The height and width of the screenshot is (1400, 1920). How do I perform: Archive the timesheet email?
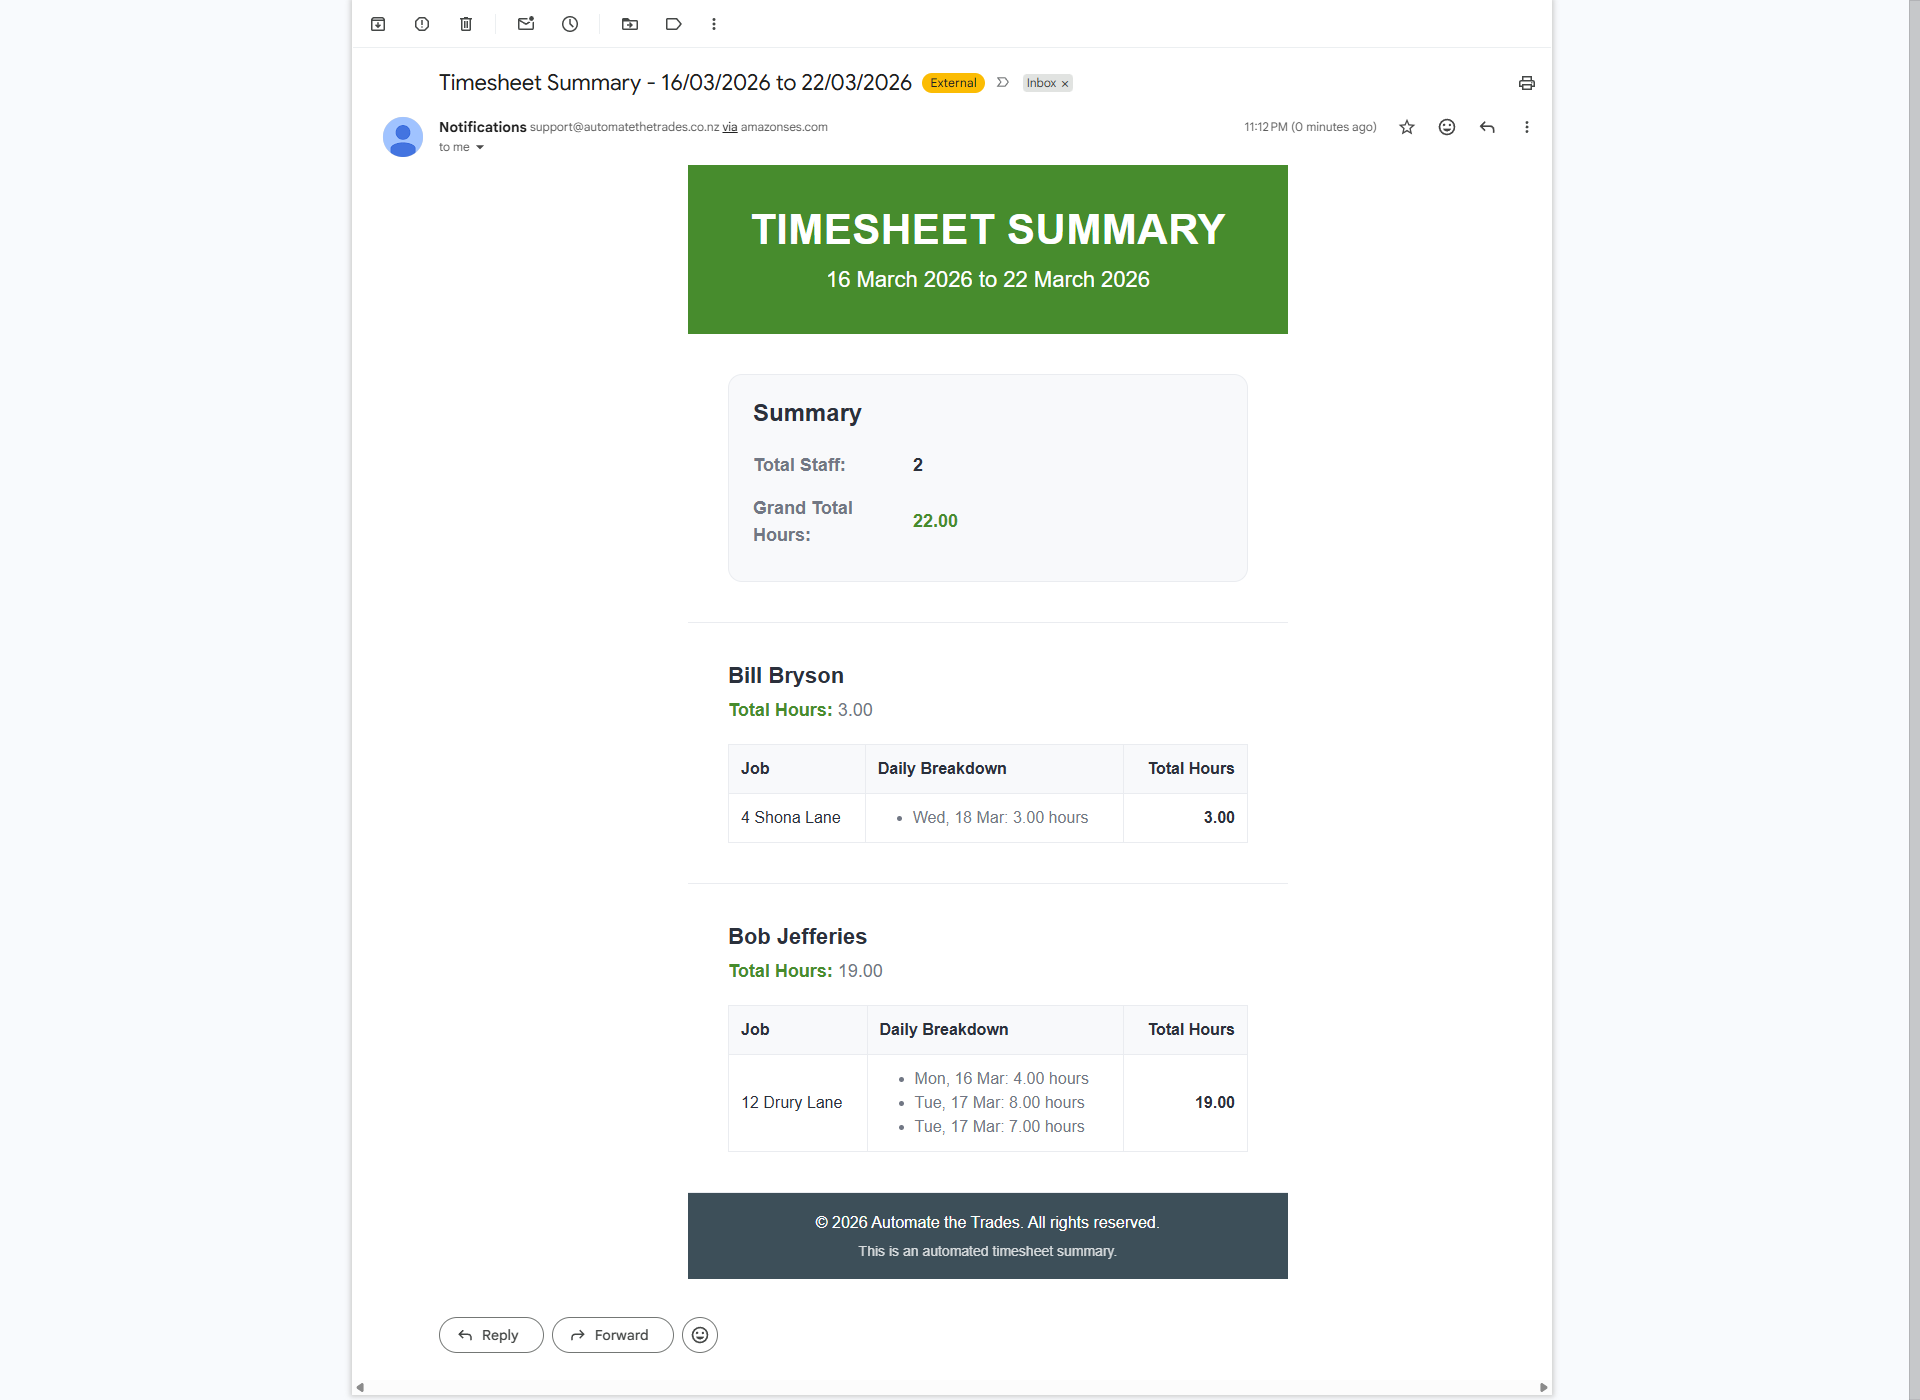pos(378,23)
